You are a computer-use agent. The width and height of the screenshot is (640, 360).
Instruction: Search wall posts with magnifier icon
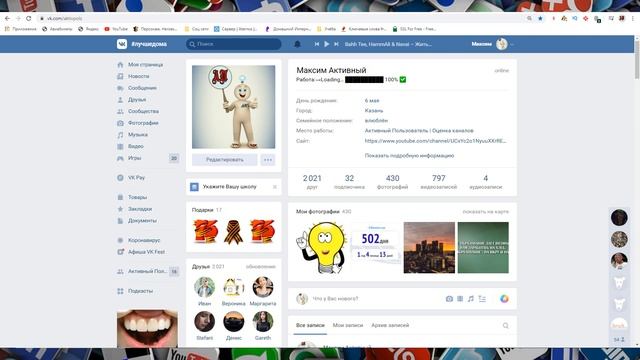pyautogui.click(x=505, y=325)
